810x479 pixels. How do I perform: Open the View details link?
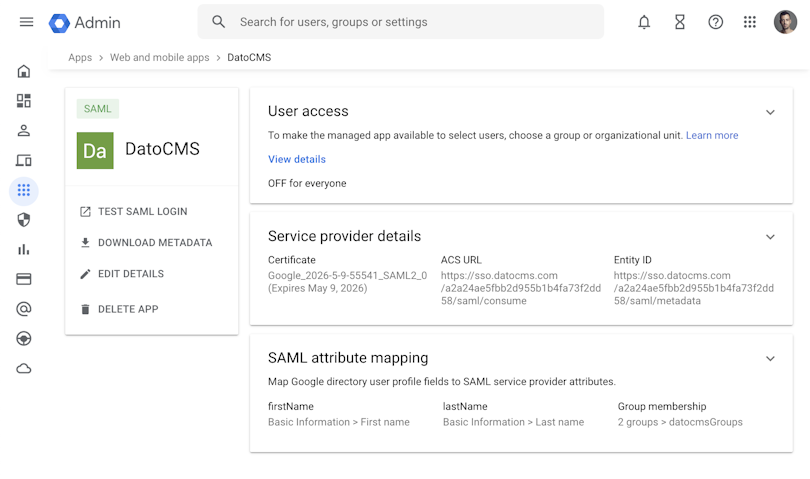(297, 159)
